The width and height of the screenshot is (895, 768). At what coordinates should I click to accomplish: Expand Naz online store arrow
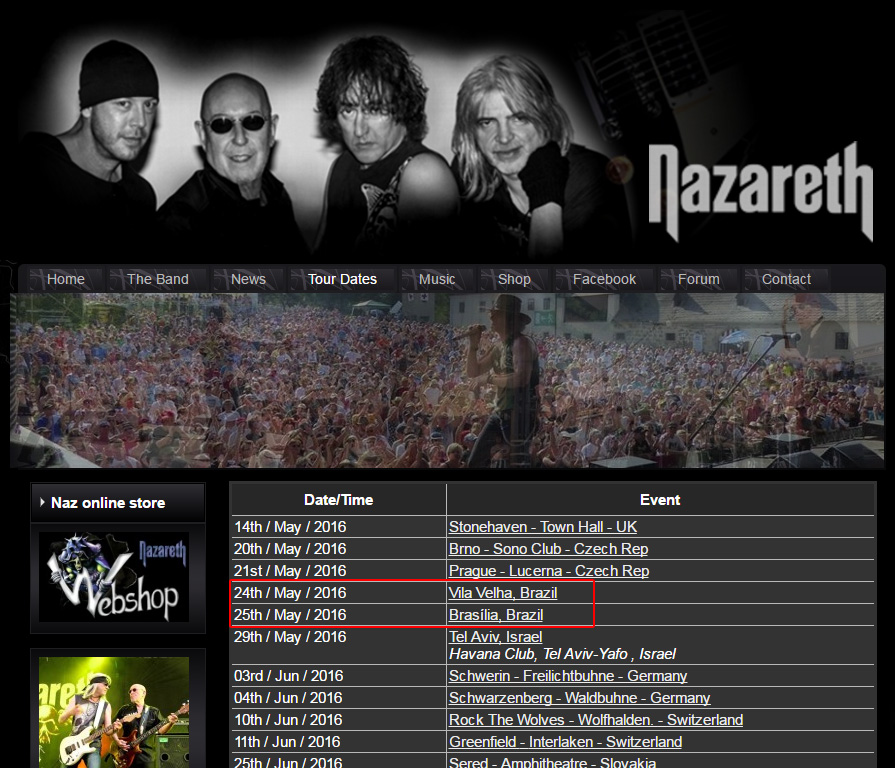coord(42,503)
